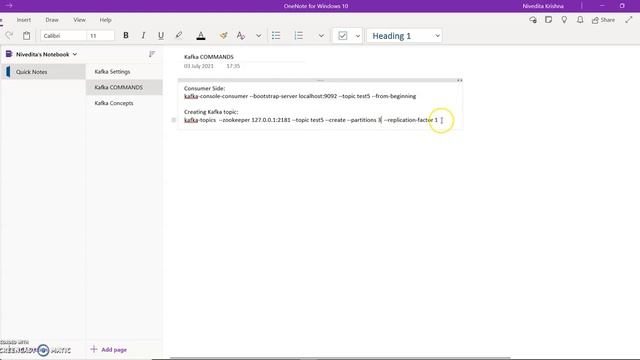This screenshot has width=640, height=360.
Task: Open the sync status icon
Action: point(533,20)
